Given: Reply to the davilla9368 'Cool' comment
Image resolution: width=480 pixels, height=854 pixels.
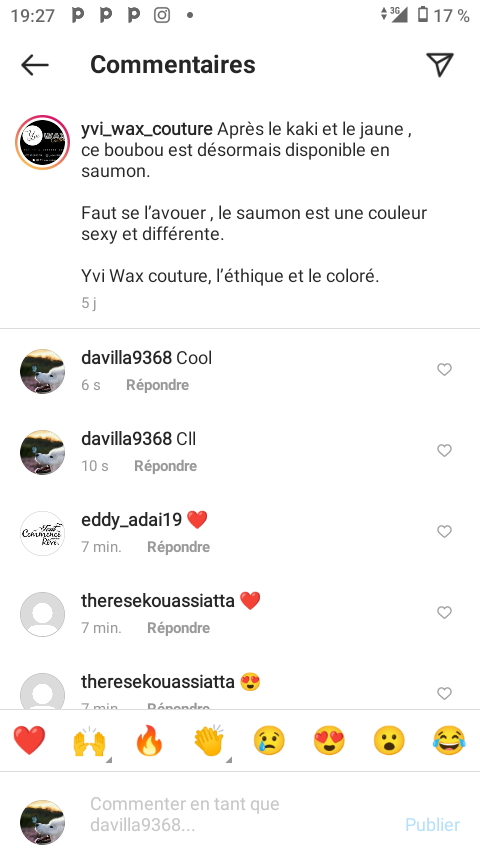Looking at the screenshot, I should 157,385.
